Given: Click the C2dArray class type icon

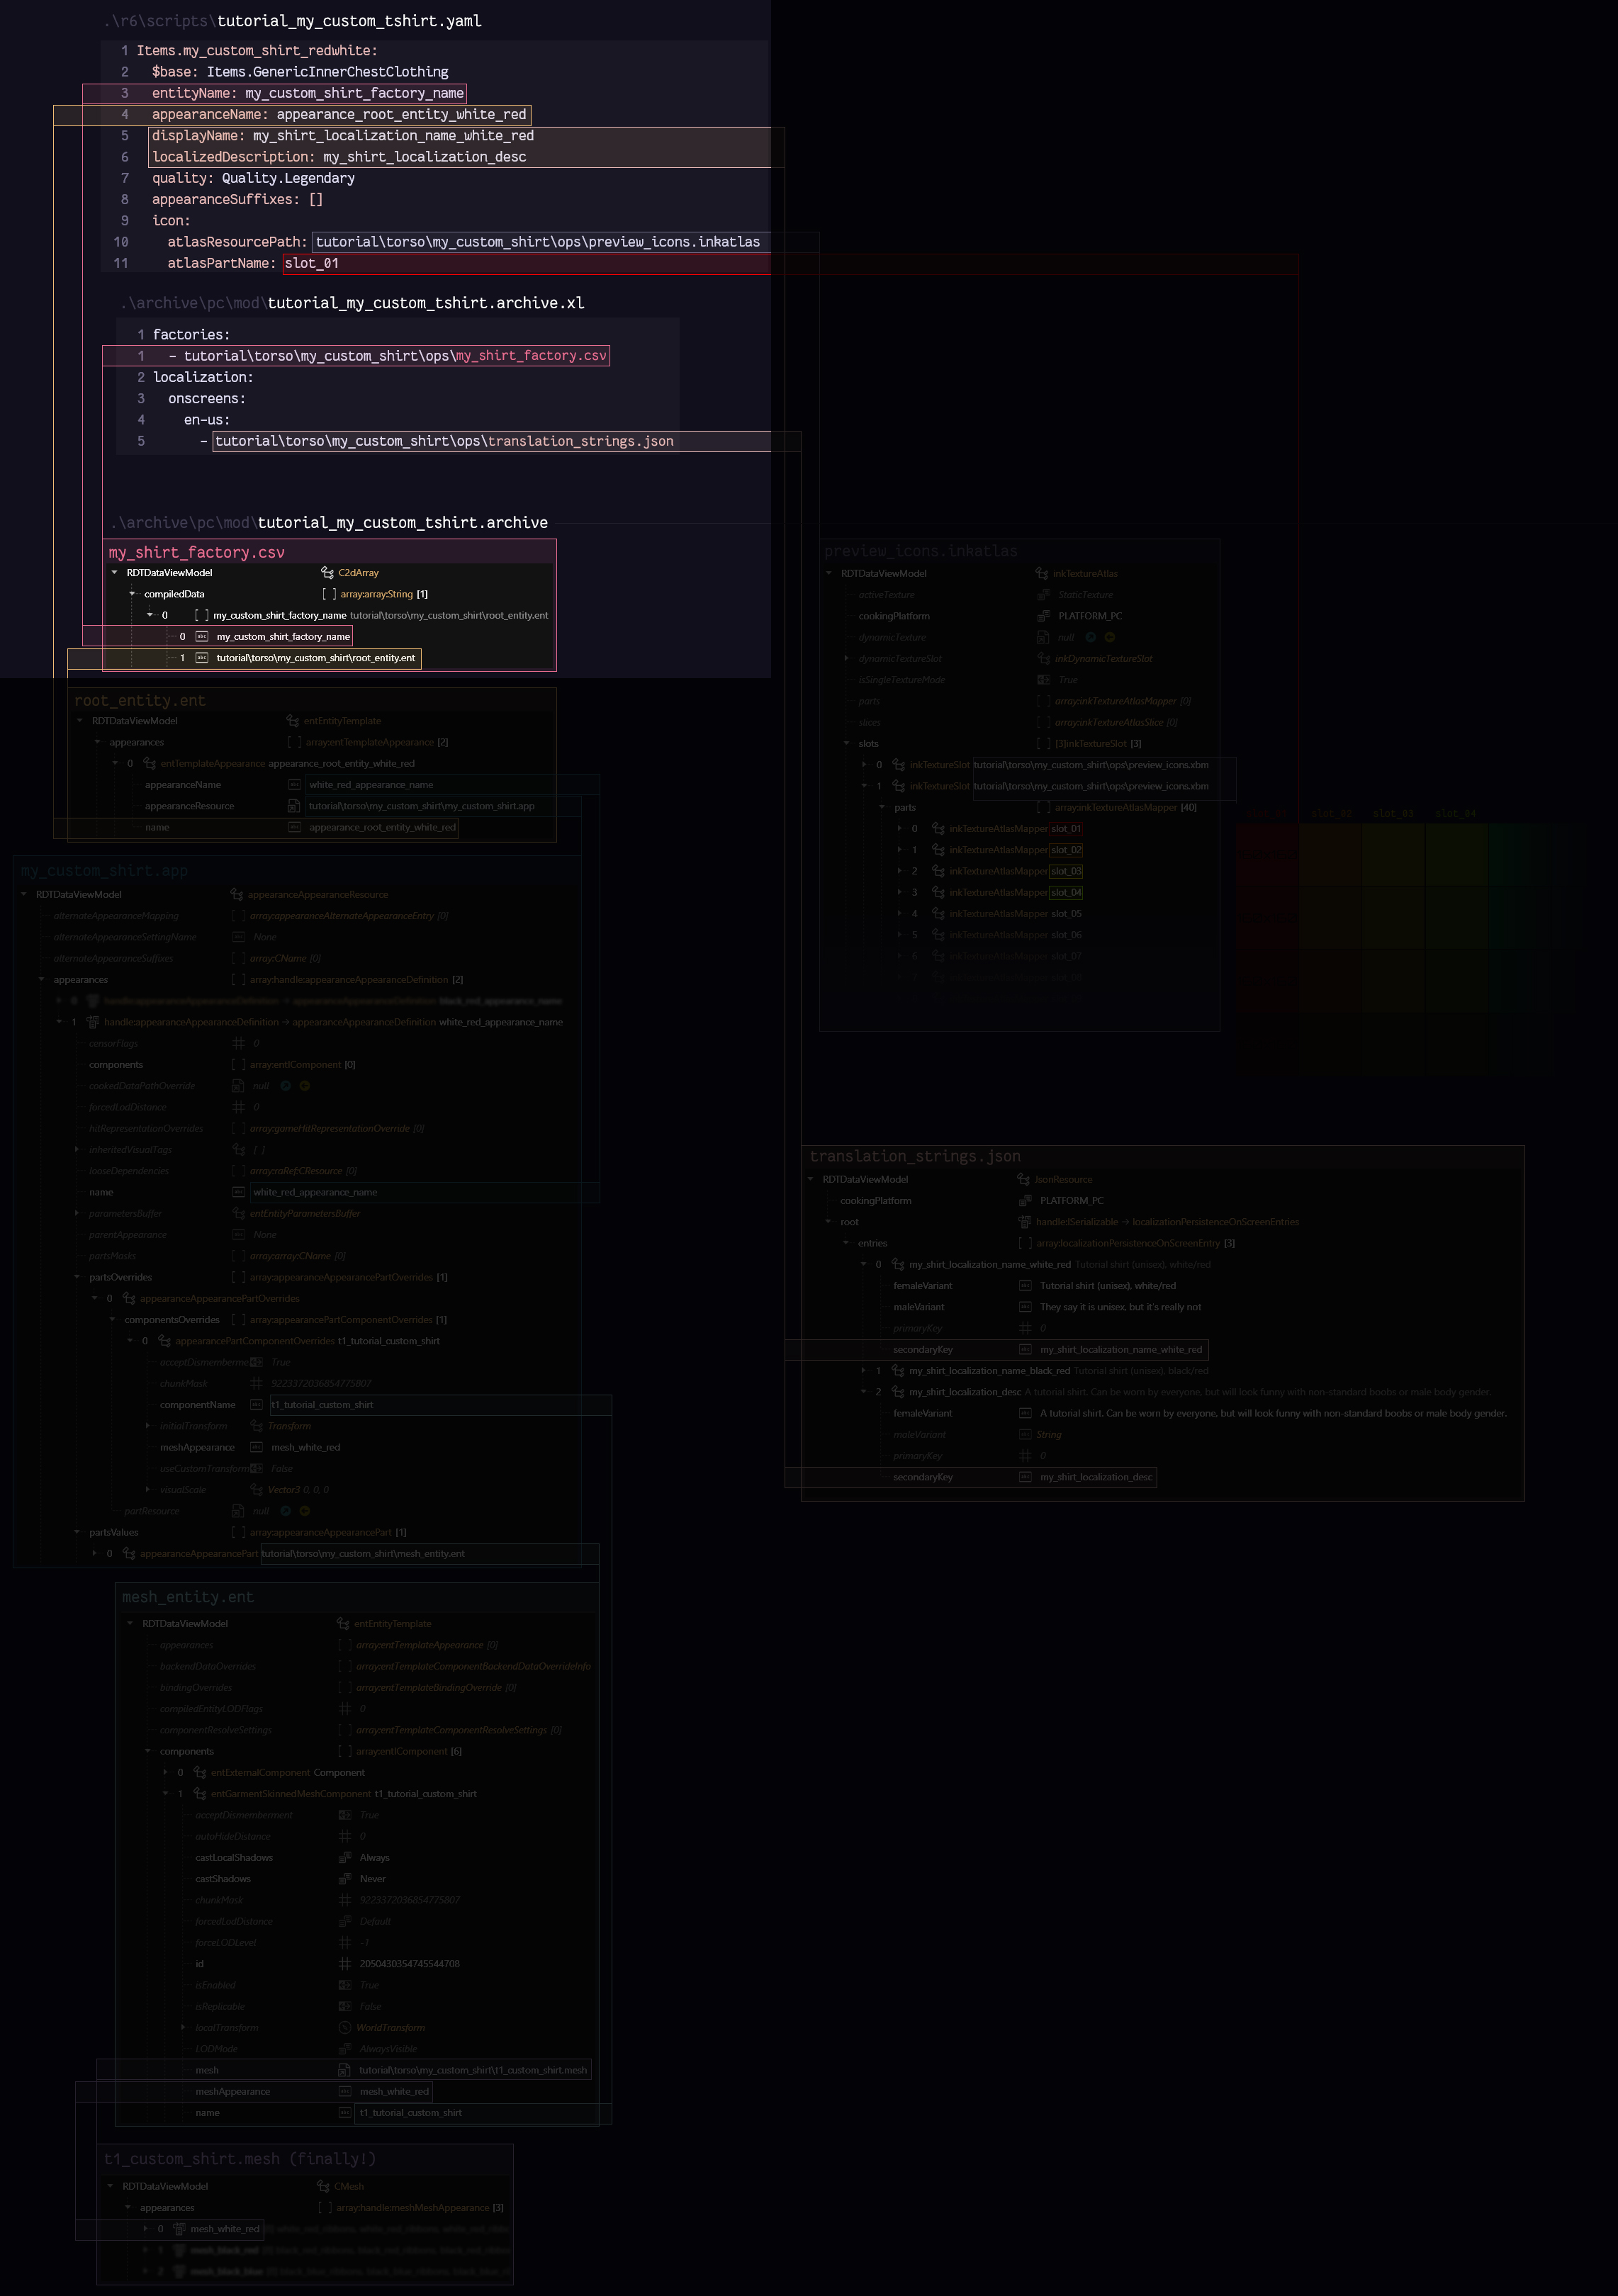Looking at the screenshot, I should tap(327, 573).
